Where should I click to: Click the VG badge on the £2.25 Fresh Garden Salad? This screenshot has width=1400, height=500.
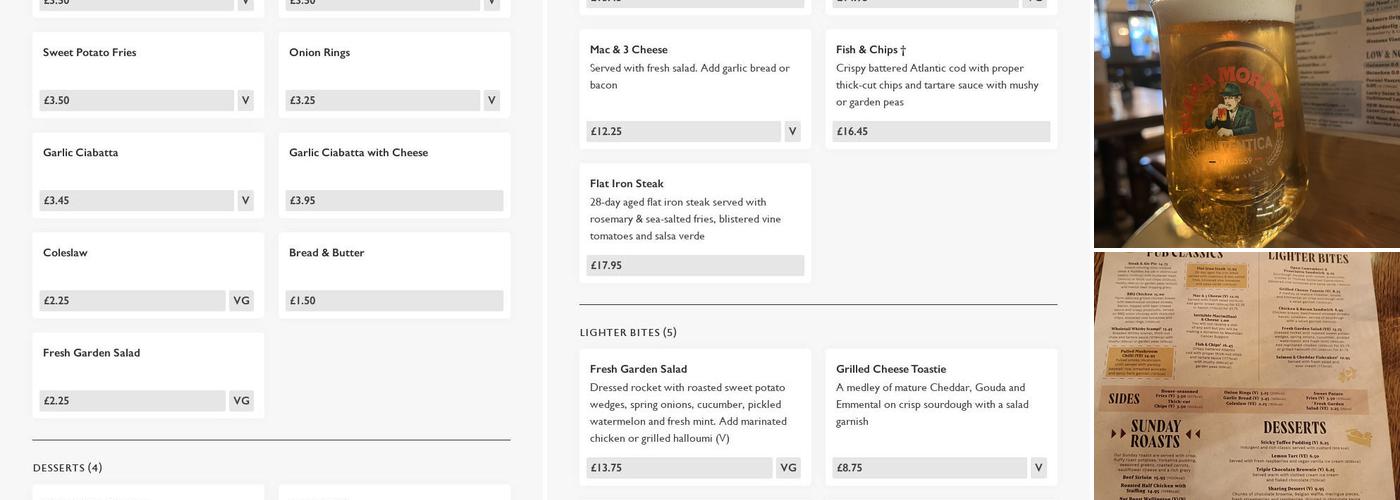coord(241,401)
